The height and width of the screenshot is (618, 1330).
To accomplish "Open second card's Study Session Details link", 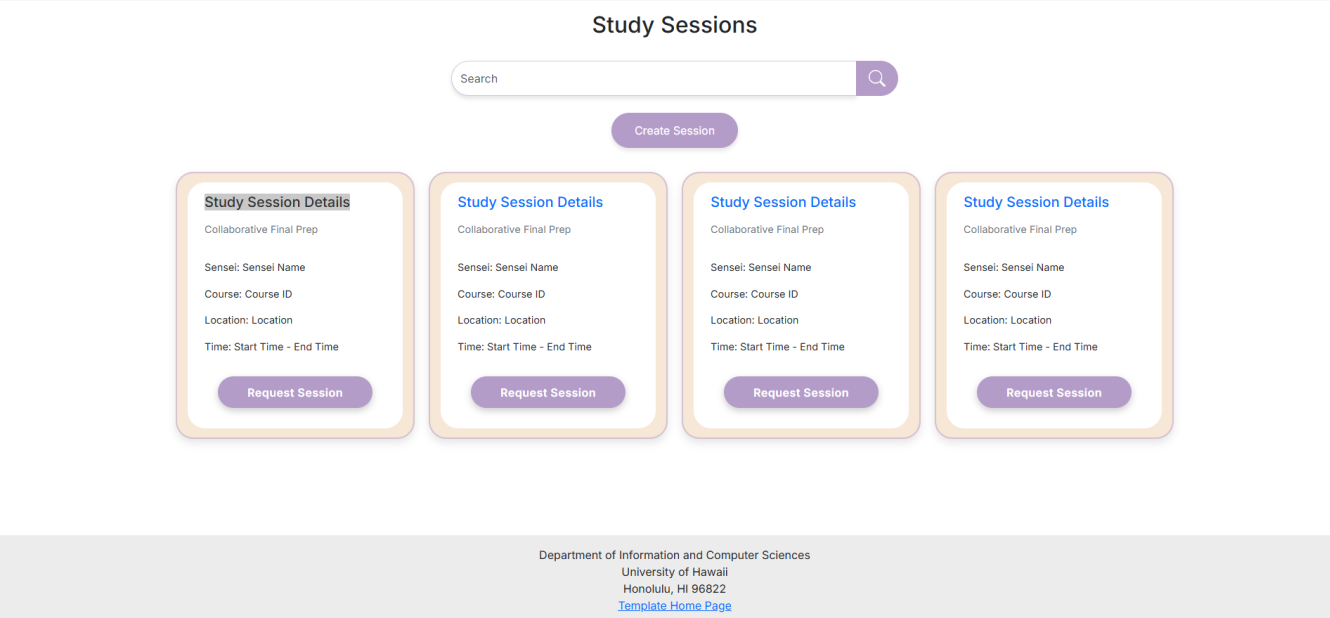I will [530, 202].
